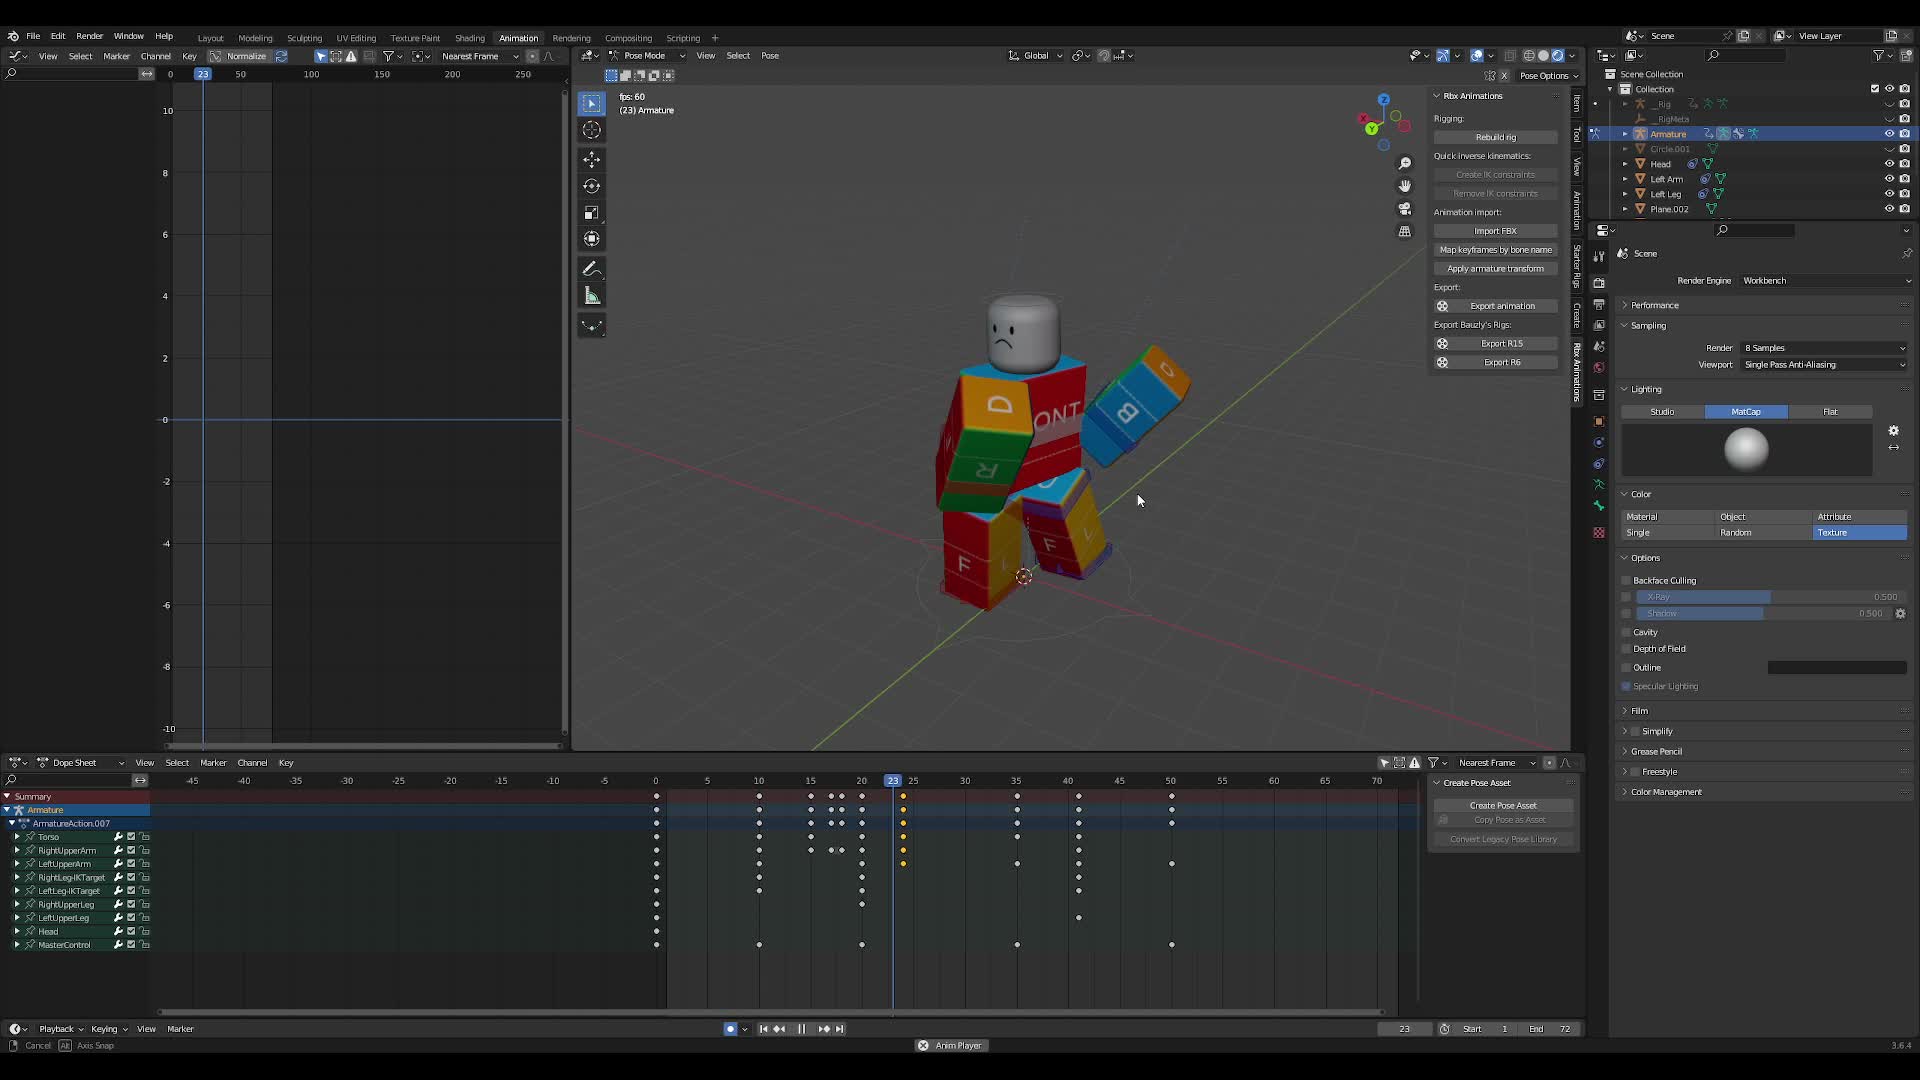This screenshot has width=1920, height=1080.
Task: Enable the Outline checkbox
Action: tap(1626, 668)
